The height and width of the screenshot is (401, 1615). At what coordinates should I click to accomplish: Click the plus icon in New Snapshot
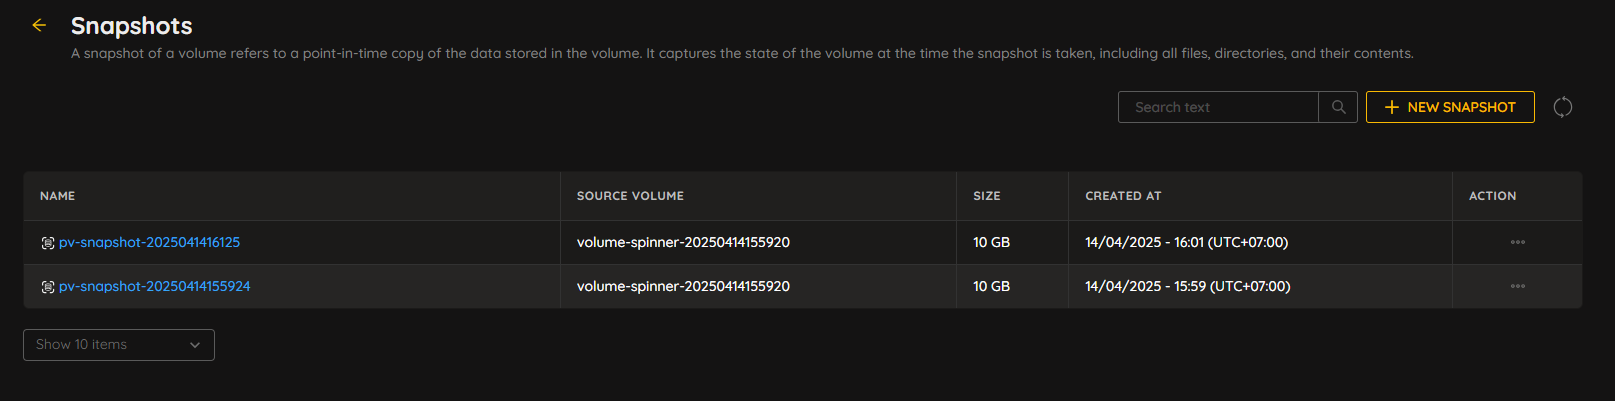[x=1391, y=107]
